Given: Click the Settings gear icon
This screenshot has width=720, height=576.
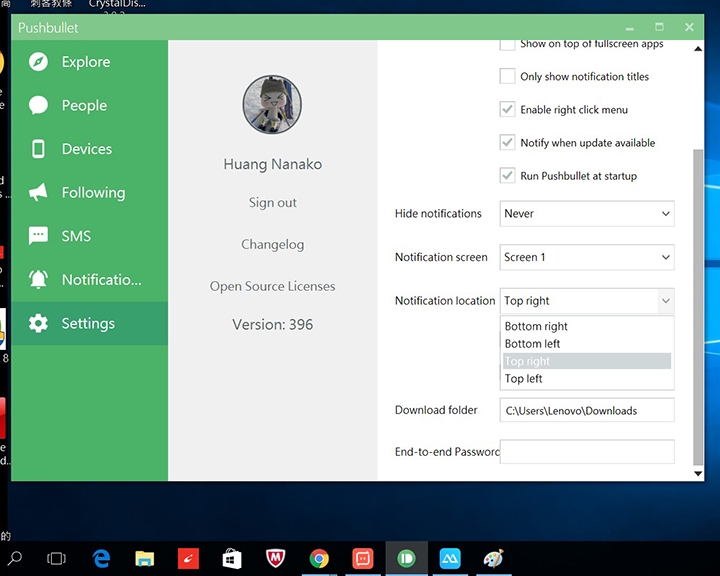Looking at the screenshot, I should pos(38,323).
